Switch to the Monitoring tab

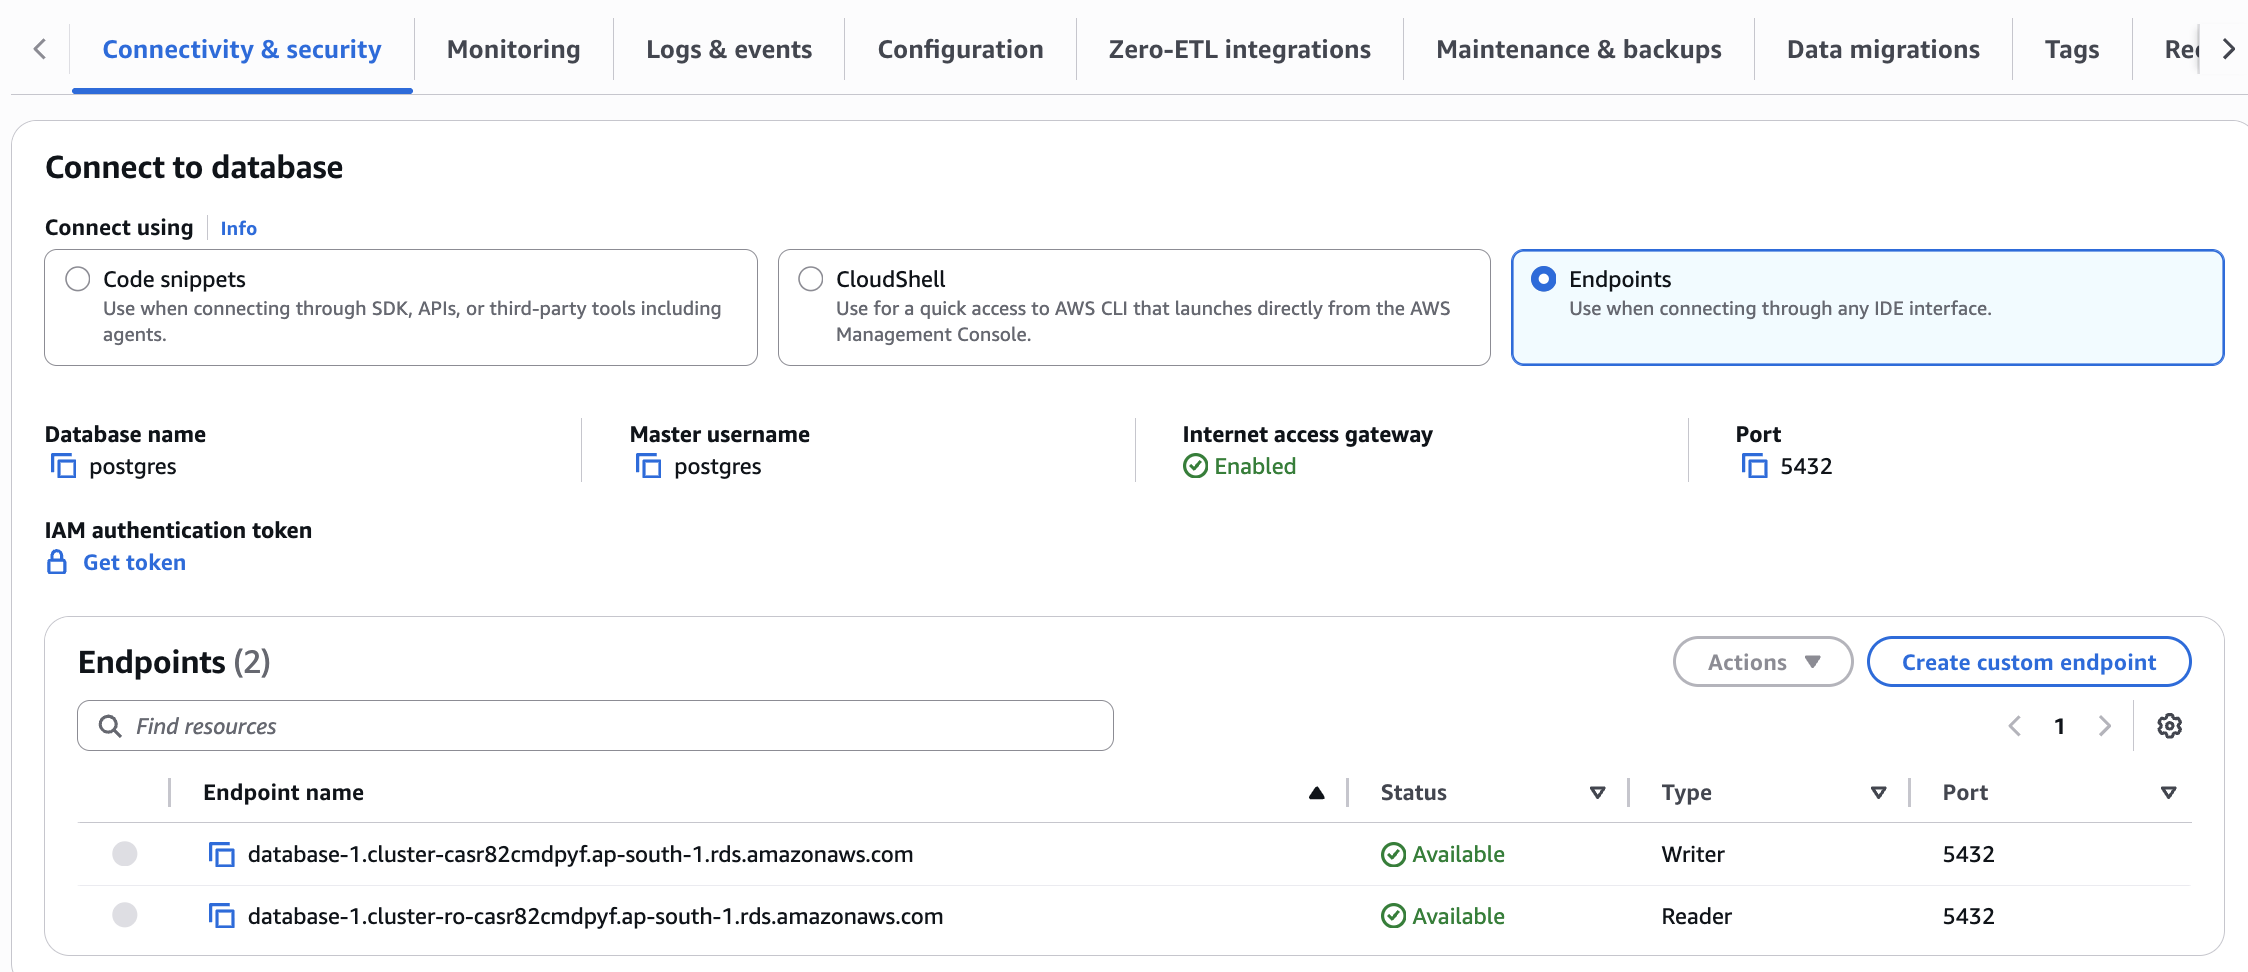click(x=513, y=48)
